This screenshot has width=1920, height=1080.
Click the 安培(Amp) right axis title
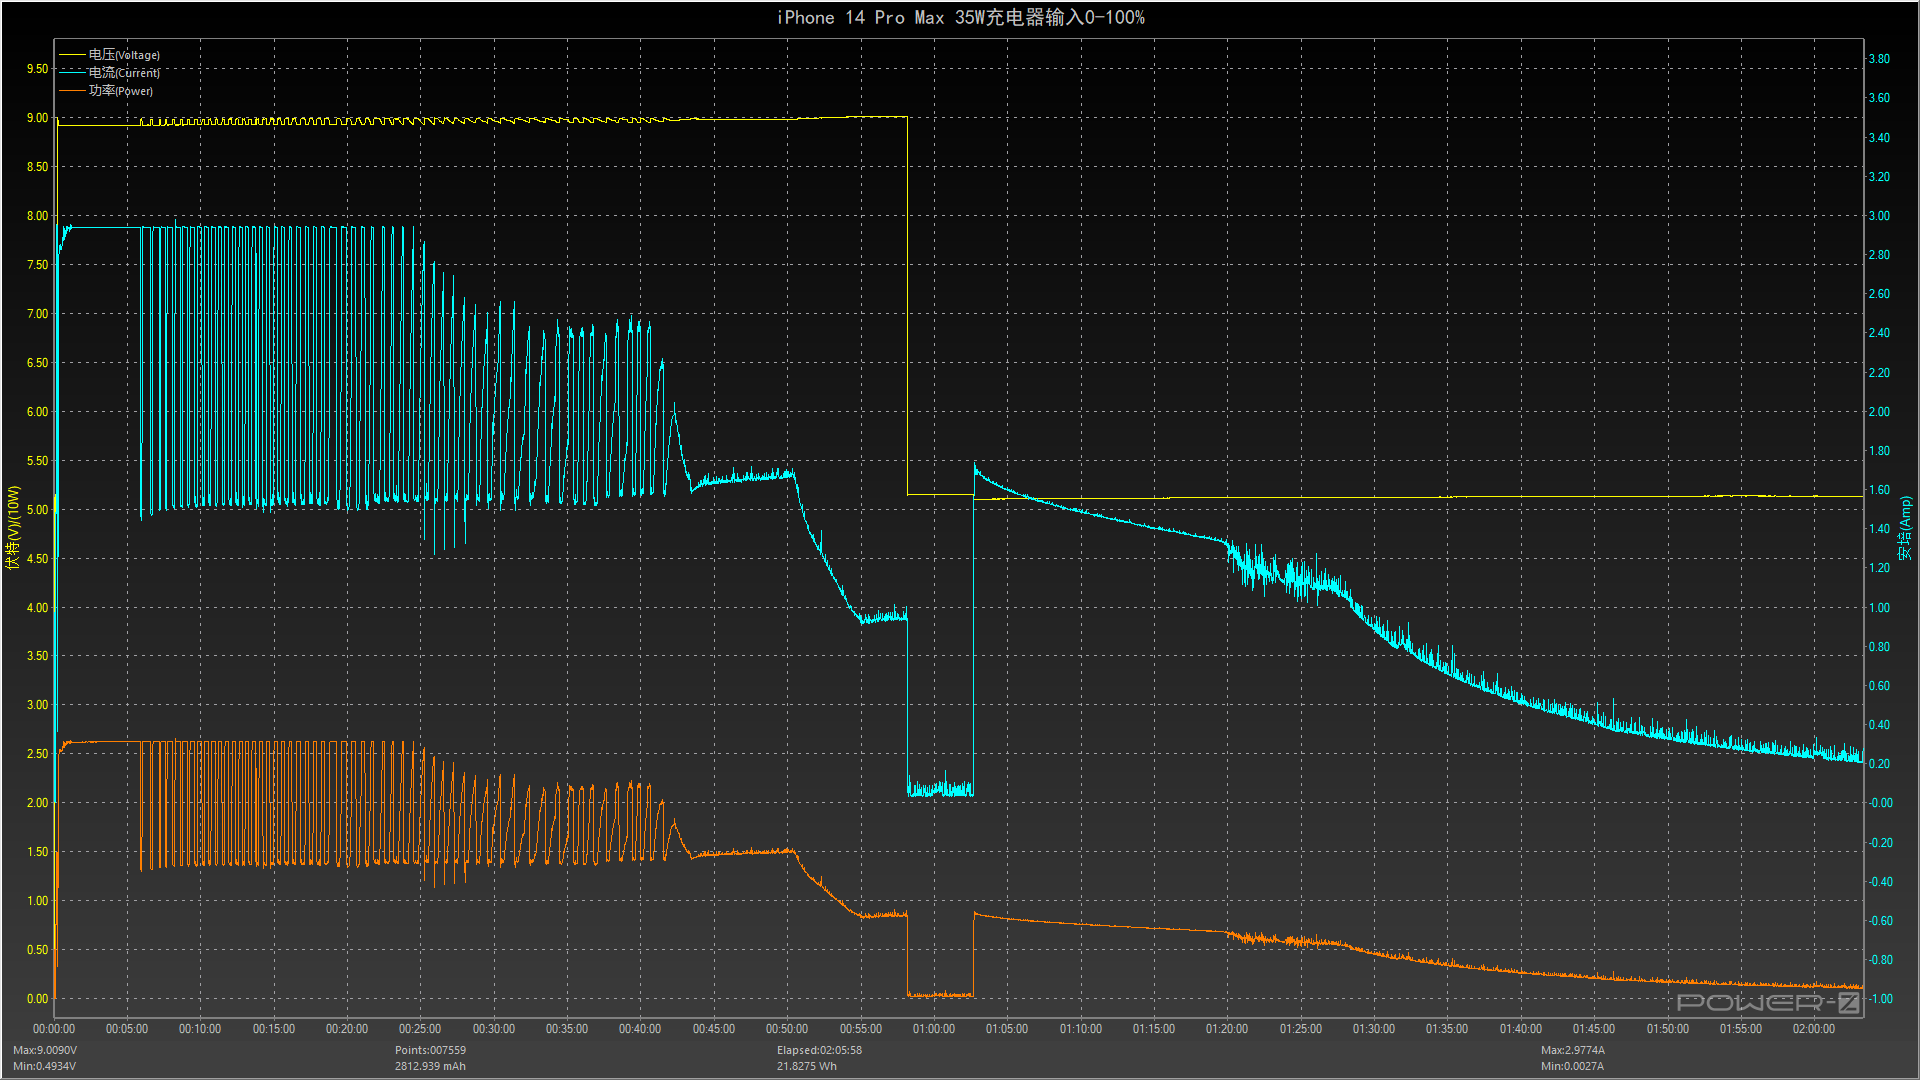1906,528
